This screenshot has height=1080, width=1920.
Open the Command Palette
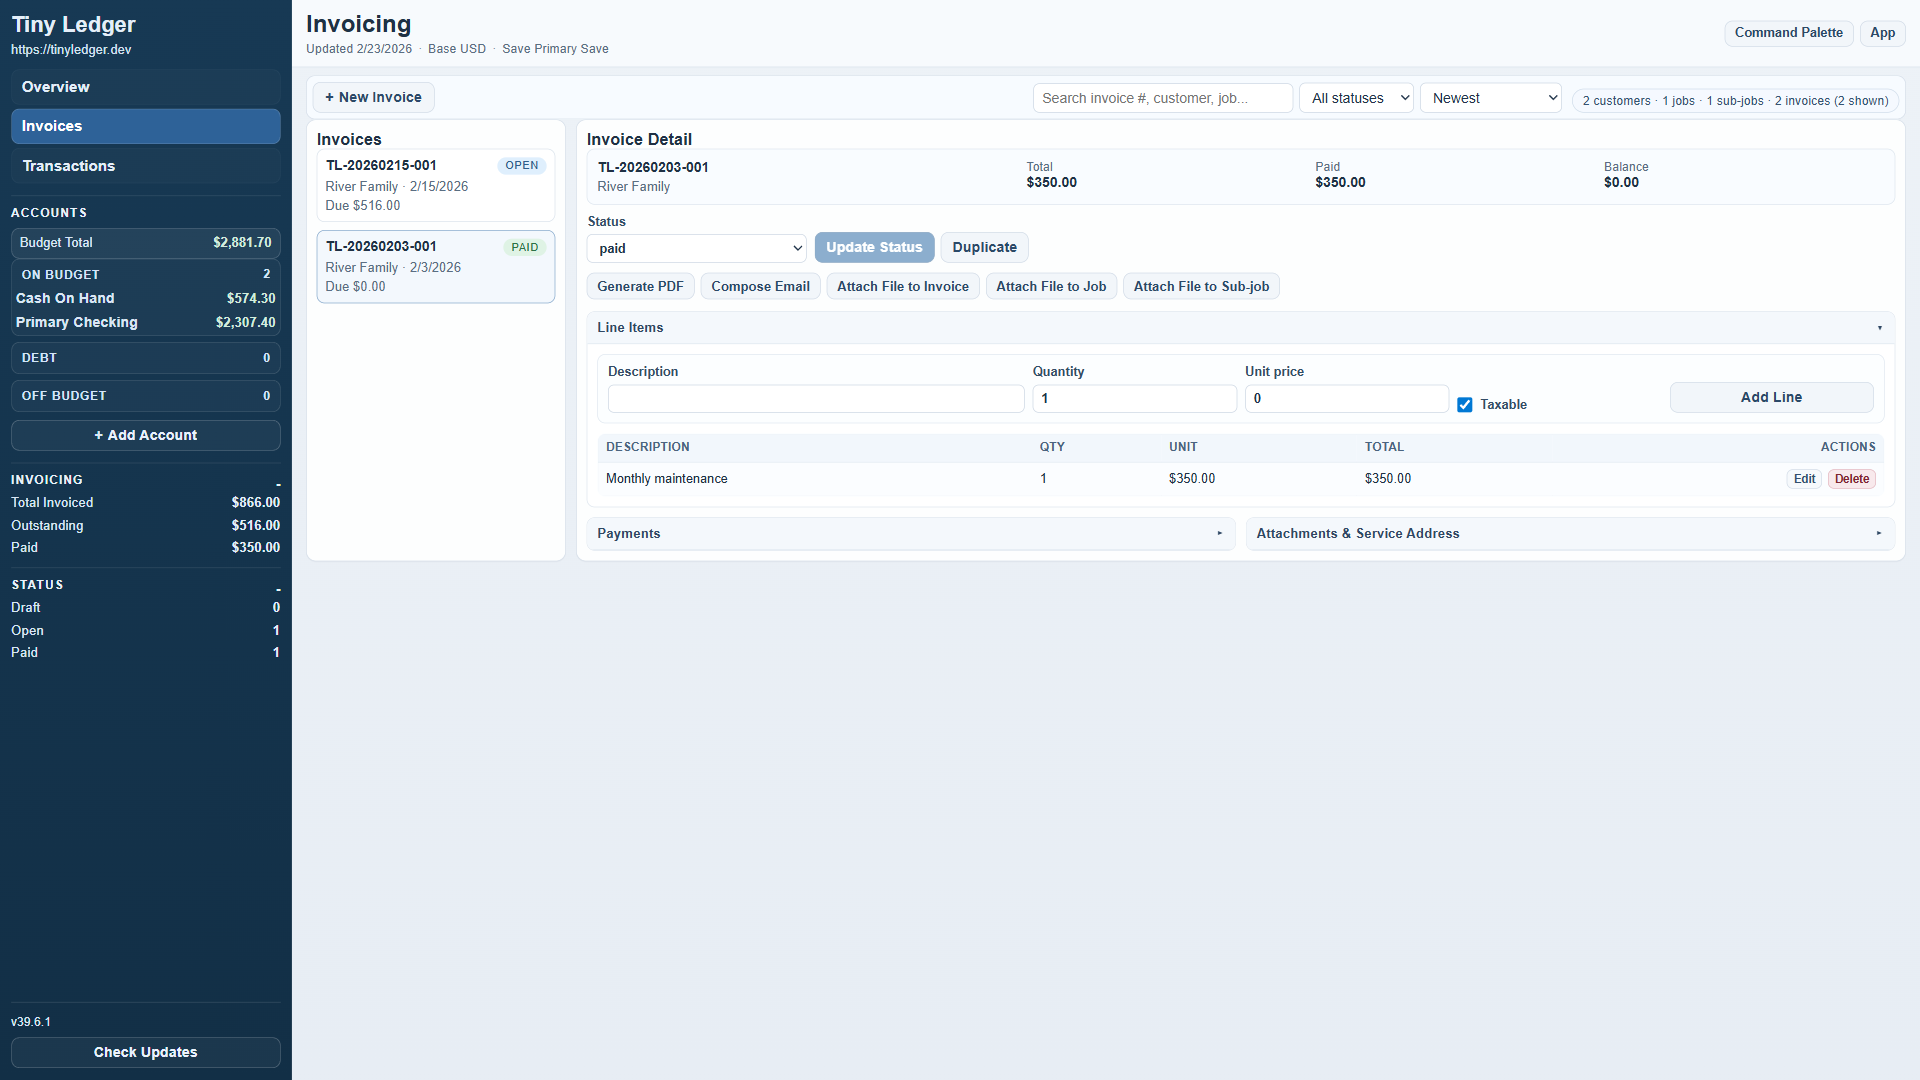tap(1788, 33)
